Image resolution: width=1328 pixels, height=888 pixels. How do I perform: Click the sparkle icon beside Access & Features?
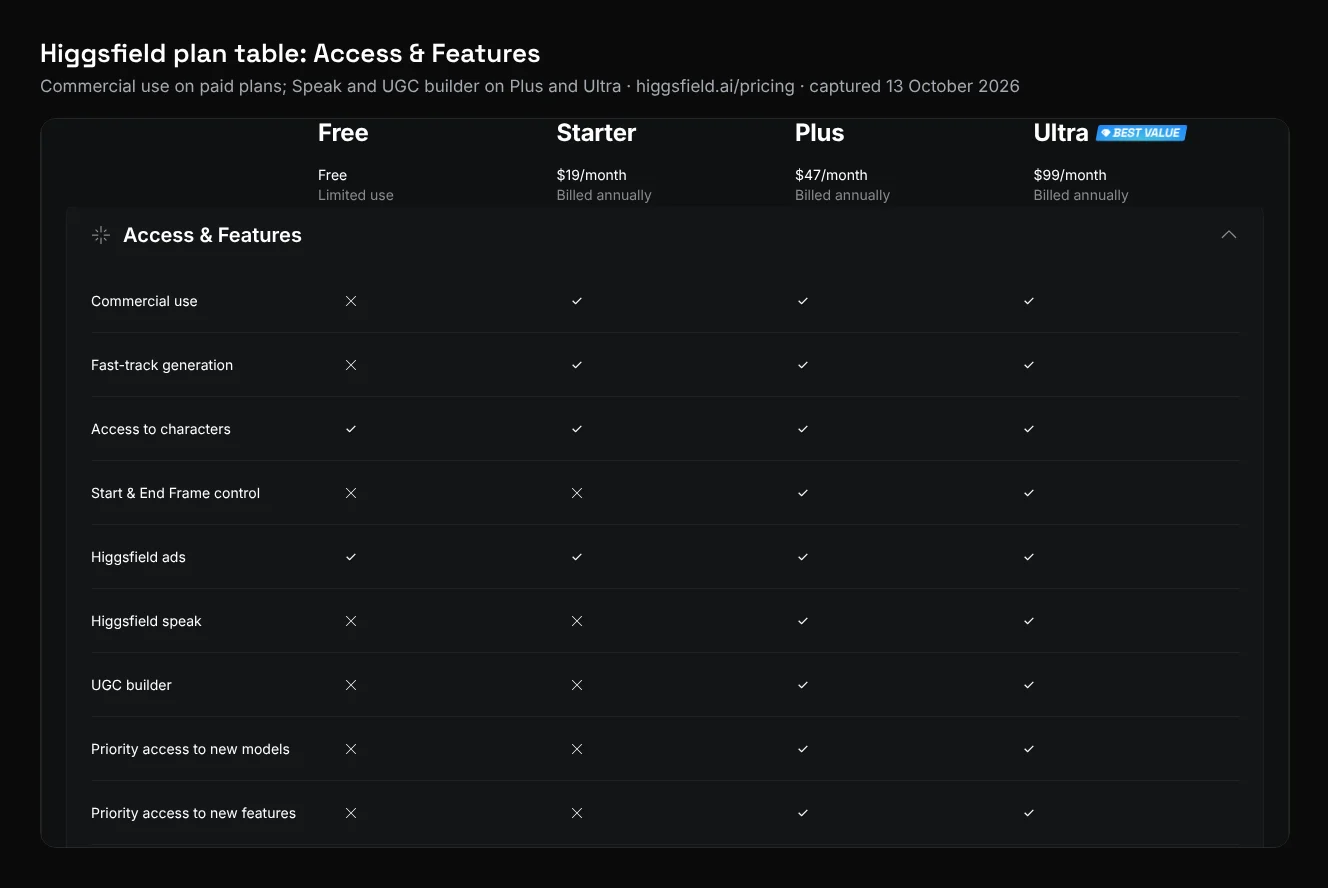point(100,235)
